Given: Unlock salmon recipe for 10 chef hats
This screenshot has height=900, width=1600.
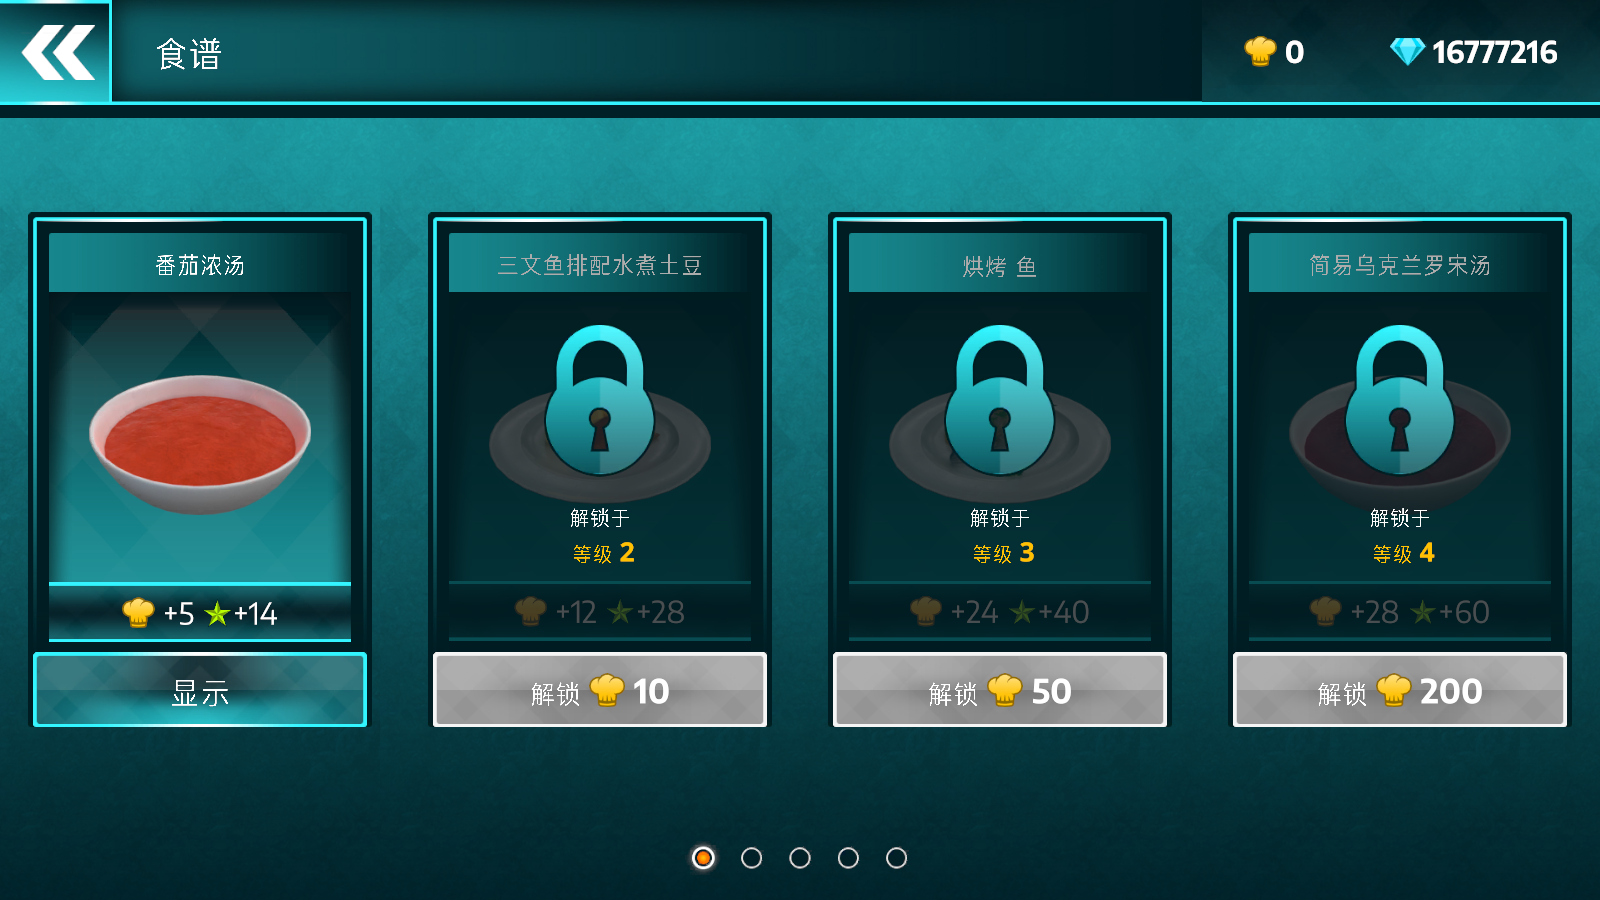Looking at the screenshot, I should (600, 690).
